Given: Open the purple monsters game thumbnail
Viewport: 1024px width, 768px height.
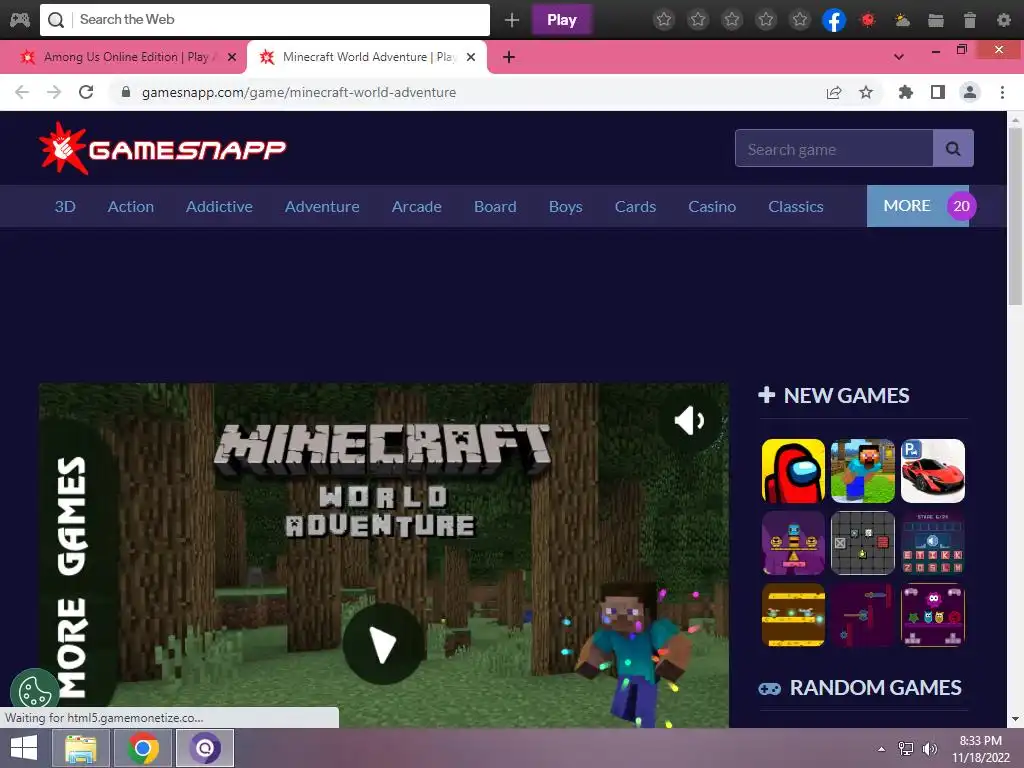Looking at the screenshot, I should point(933,615).
